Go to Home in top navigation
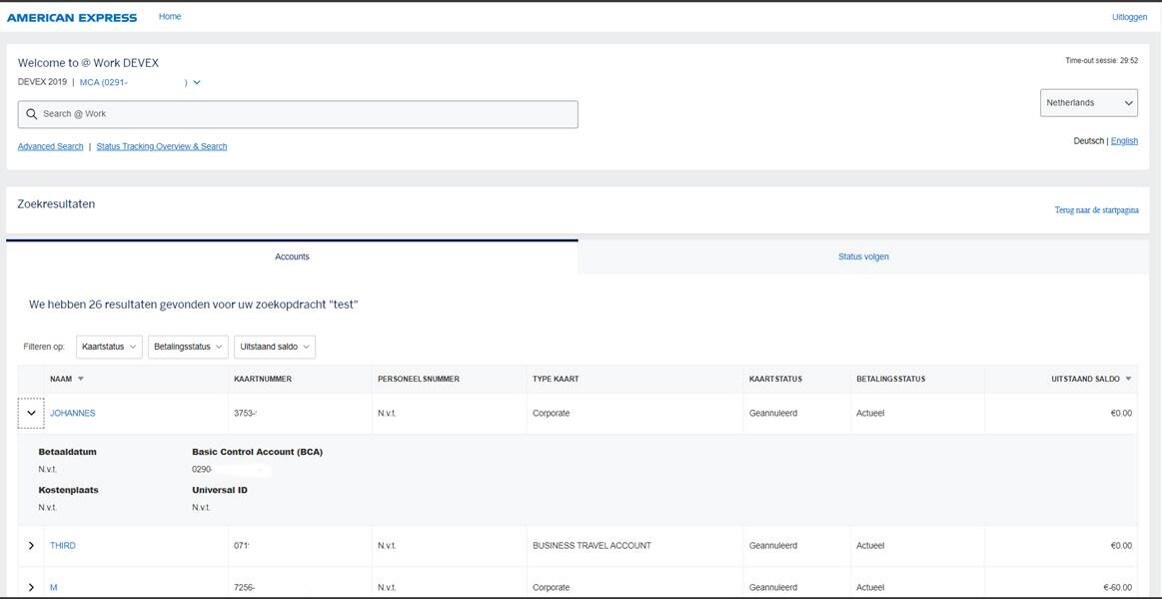Screen dimensions: 1162x599 (170, 17)
